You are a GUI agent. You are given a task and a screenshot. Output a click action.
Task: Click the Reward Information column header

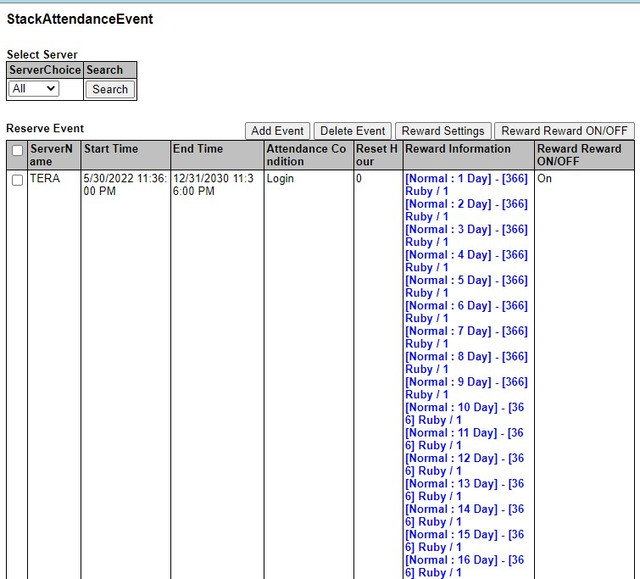469,155
